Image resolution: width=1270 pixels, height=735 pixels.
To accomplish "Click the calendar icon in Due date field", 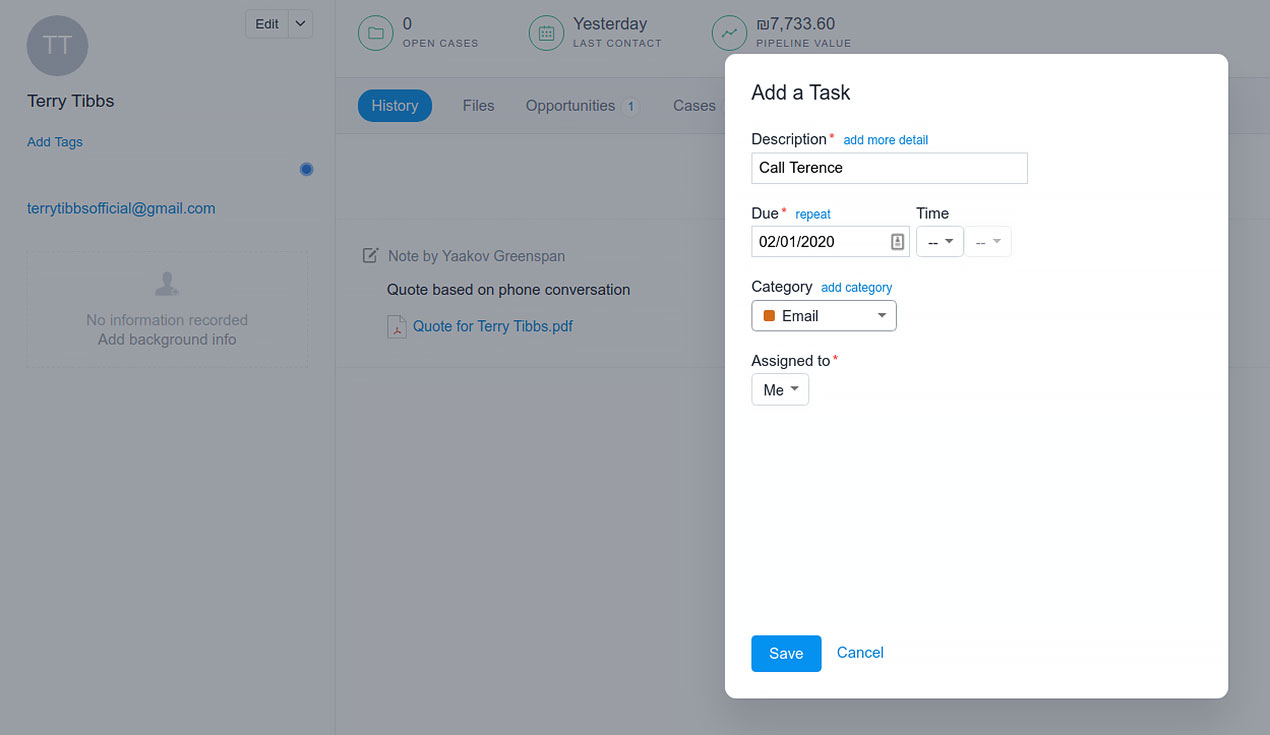I will [x=897, y=242].
